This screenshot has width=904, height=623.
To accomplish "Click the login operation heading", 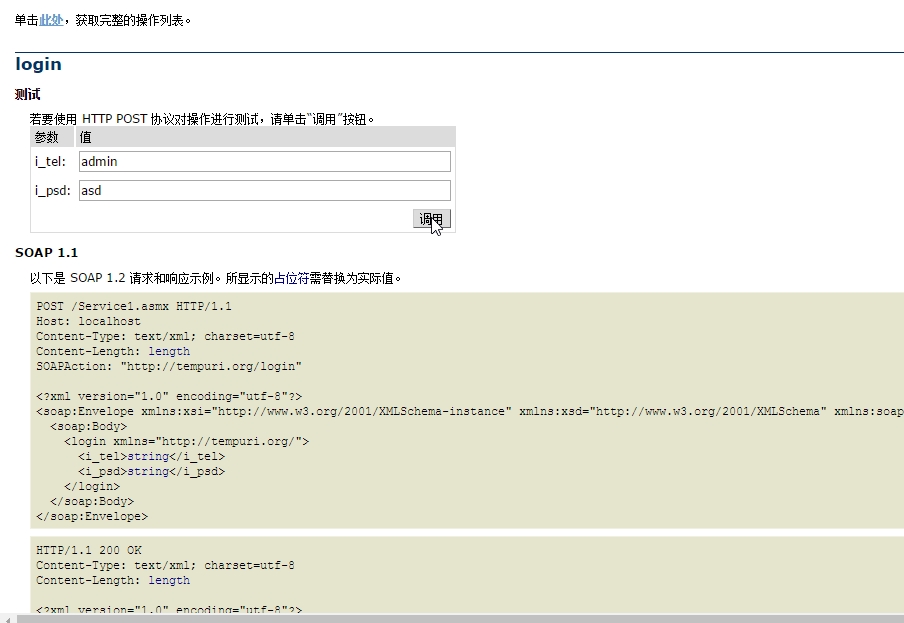I will coord(38,64).
